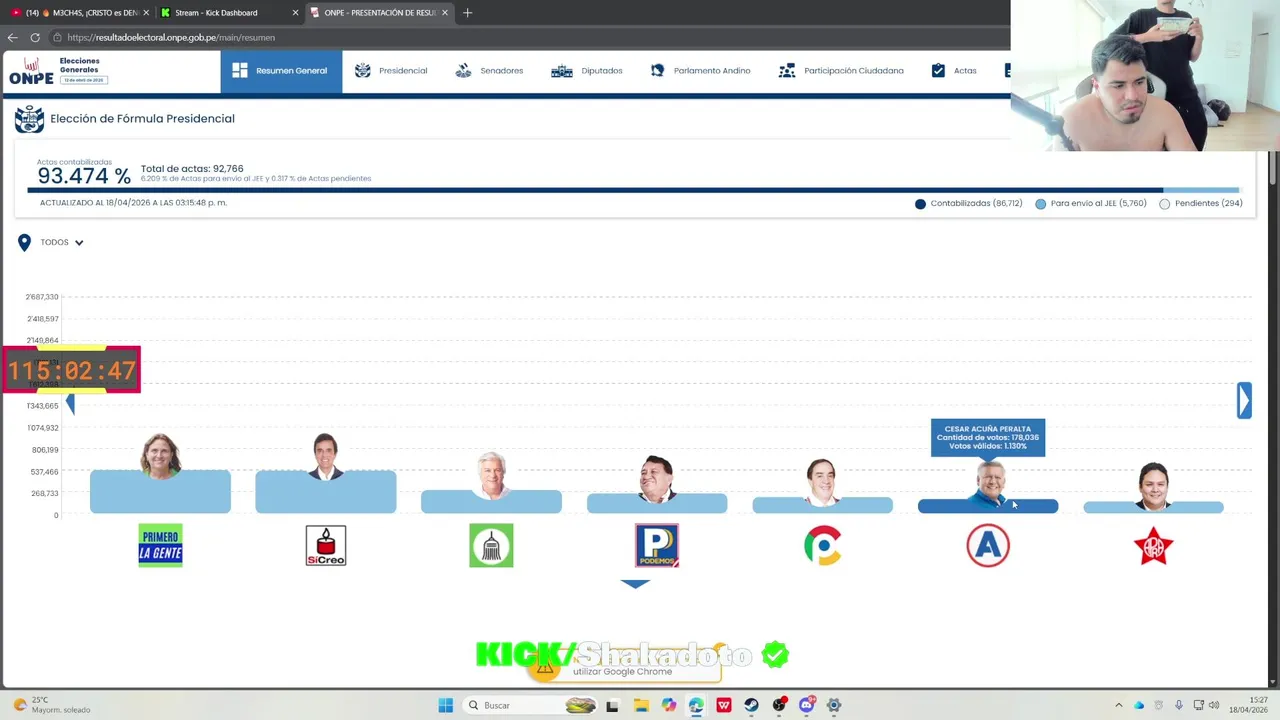Click the Para envío al JEE legend dot
Viewport: 1280px width, 720px height.
tap(1040, 204)
